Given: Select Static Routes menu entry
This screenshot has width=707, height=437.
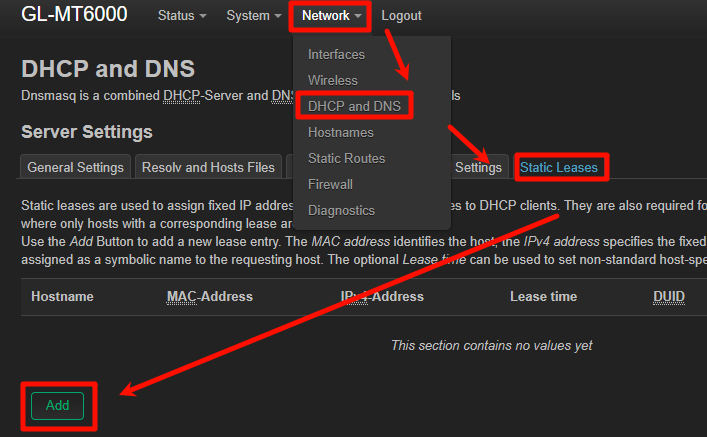Looking at the screenshot, I should pos(346,158).
